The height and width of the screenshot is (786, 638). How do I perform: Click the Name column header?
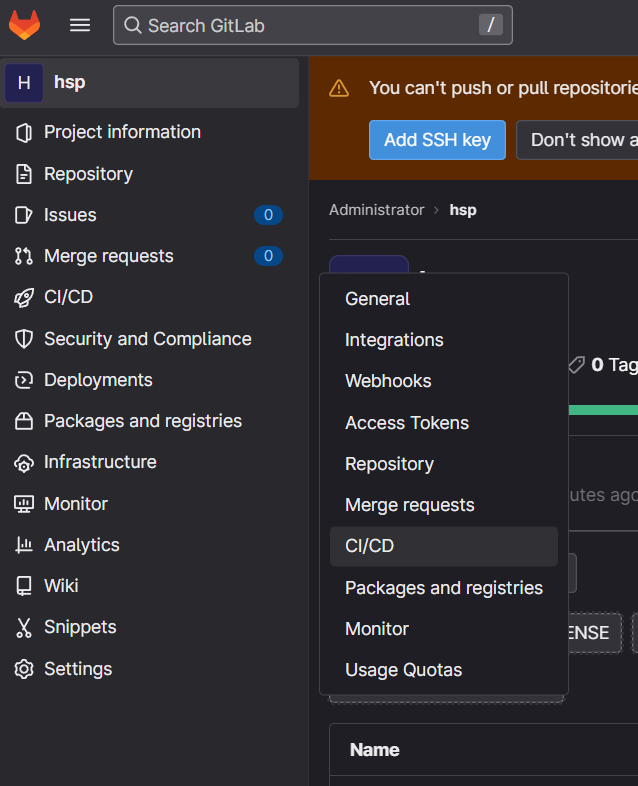374,750
